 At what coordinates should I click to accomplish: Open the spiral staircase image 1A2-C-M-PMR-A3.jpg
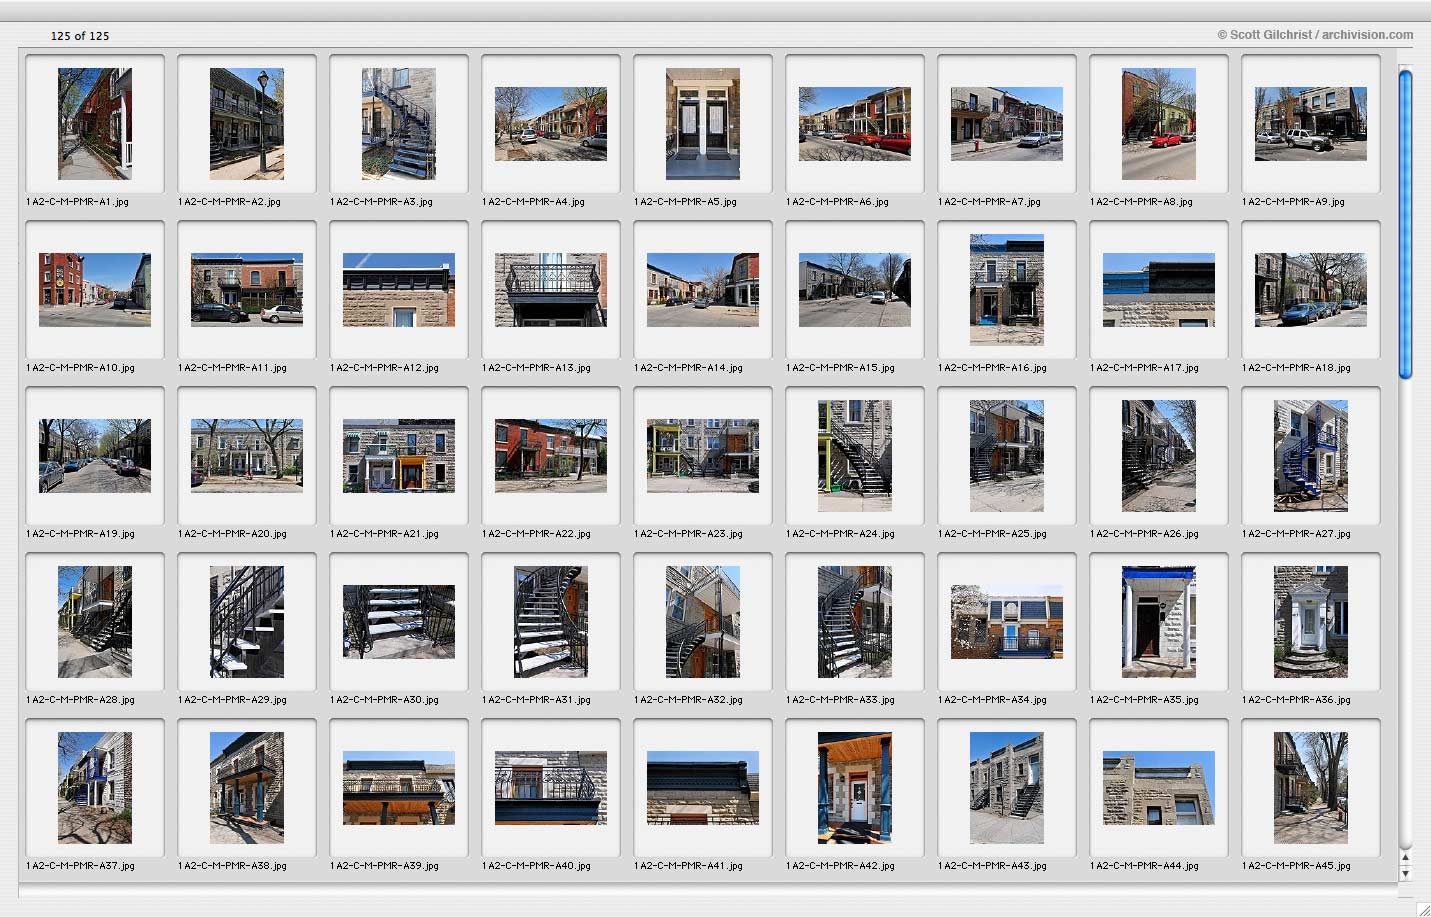[x=399, y=124]
